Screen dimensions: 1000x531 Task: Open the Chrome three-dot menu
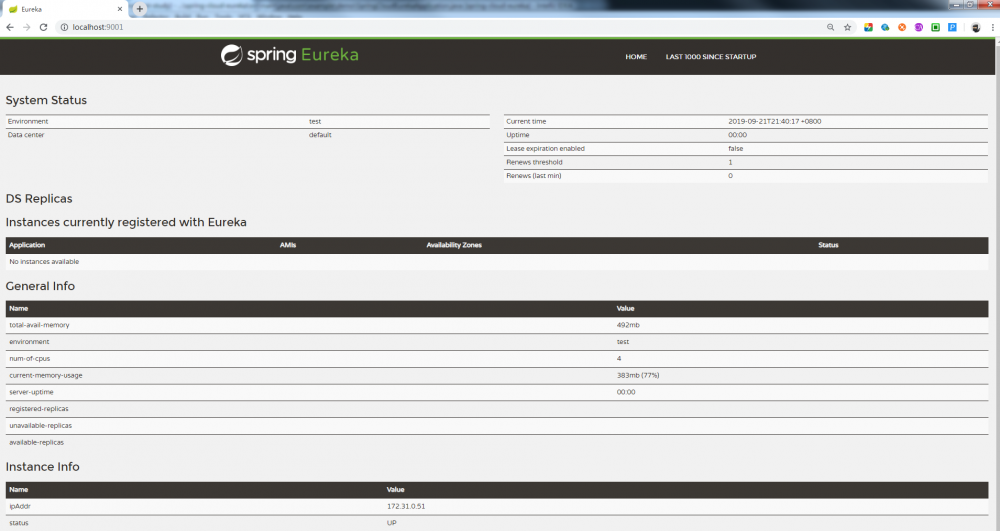coord(993,27)
